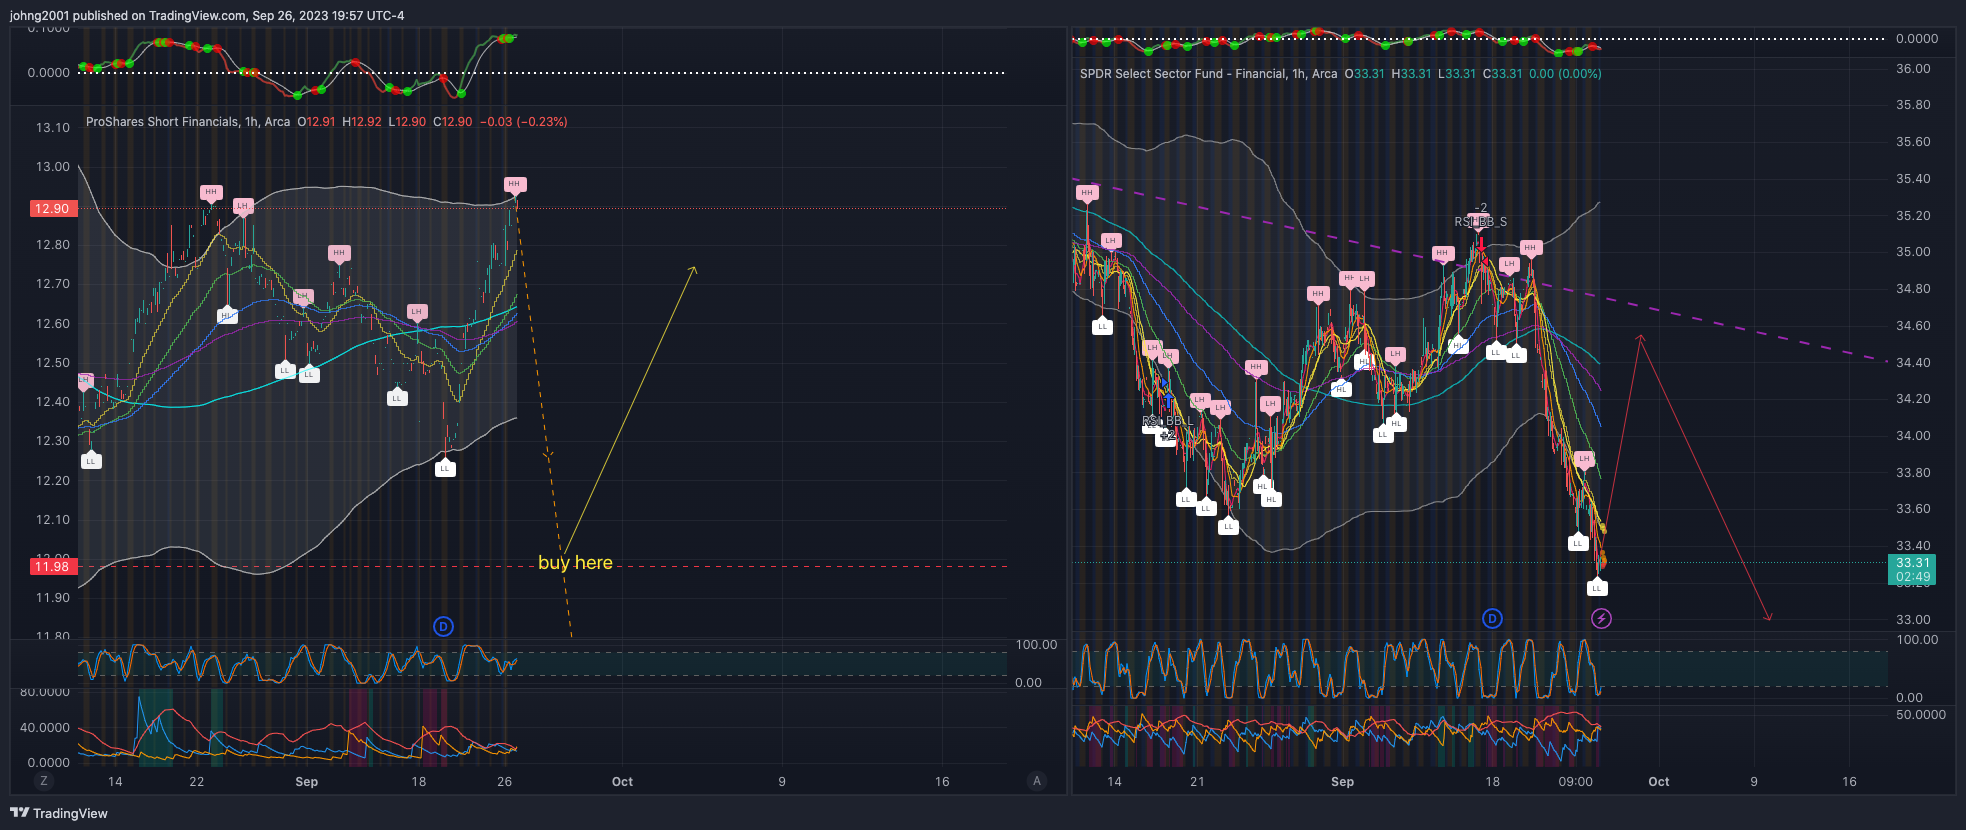Select the "buy here" text annotation
The height and width of the screenshot is (830, 1966).
pos(575,562)
